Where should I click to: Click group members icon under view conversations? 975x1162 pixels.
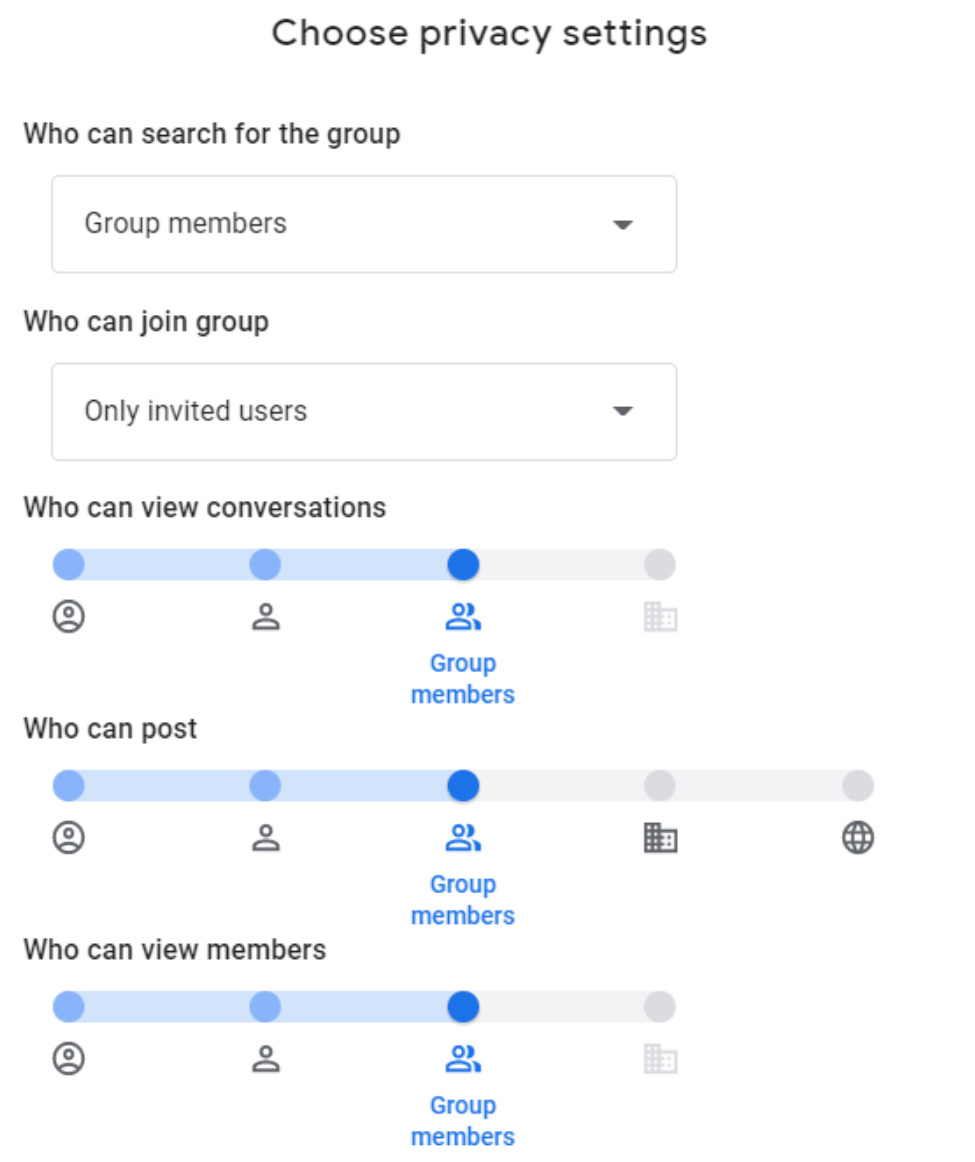click(462, 617)
